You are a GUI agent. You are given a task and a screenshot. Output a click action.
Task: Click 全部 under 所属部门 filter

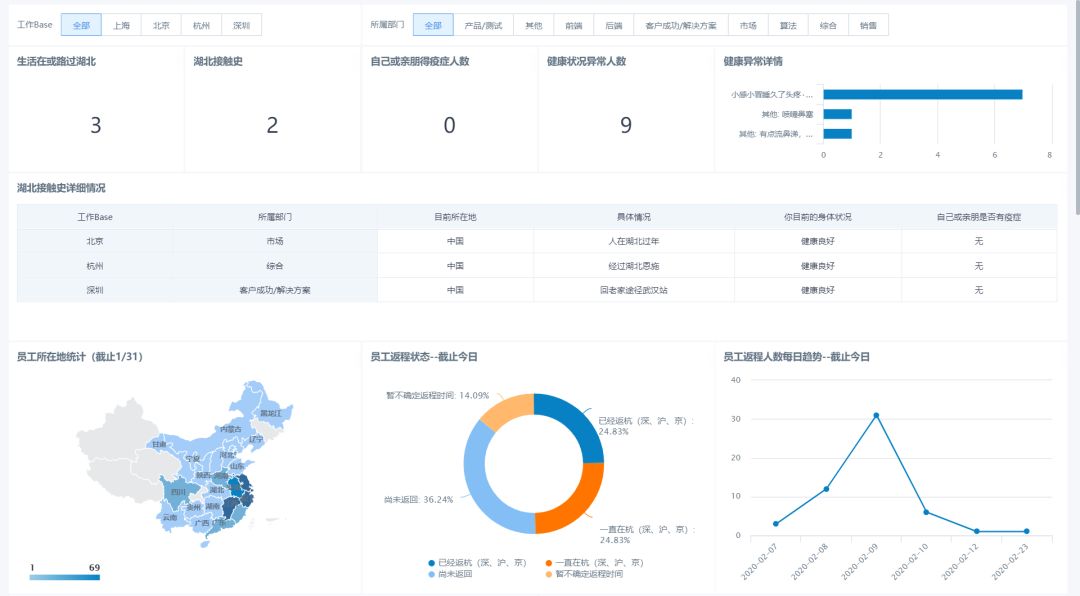(x=433, y=25)
